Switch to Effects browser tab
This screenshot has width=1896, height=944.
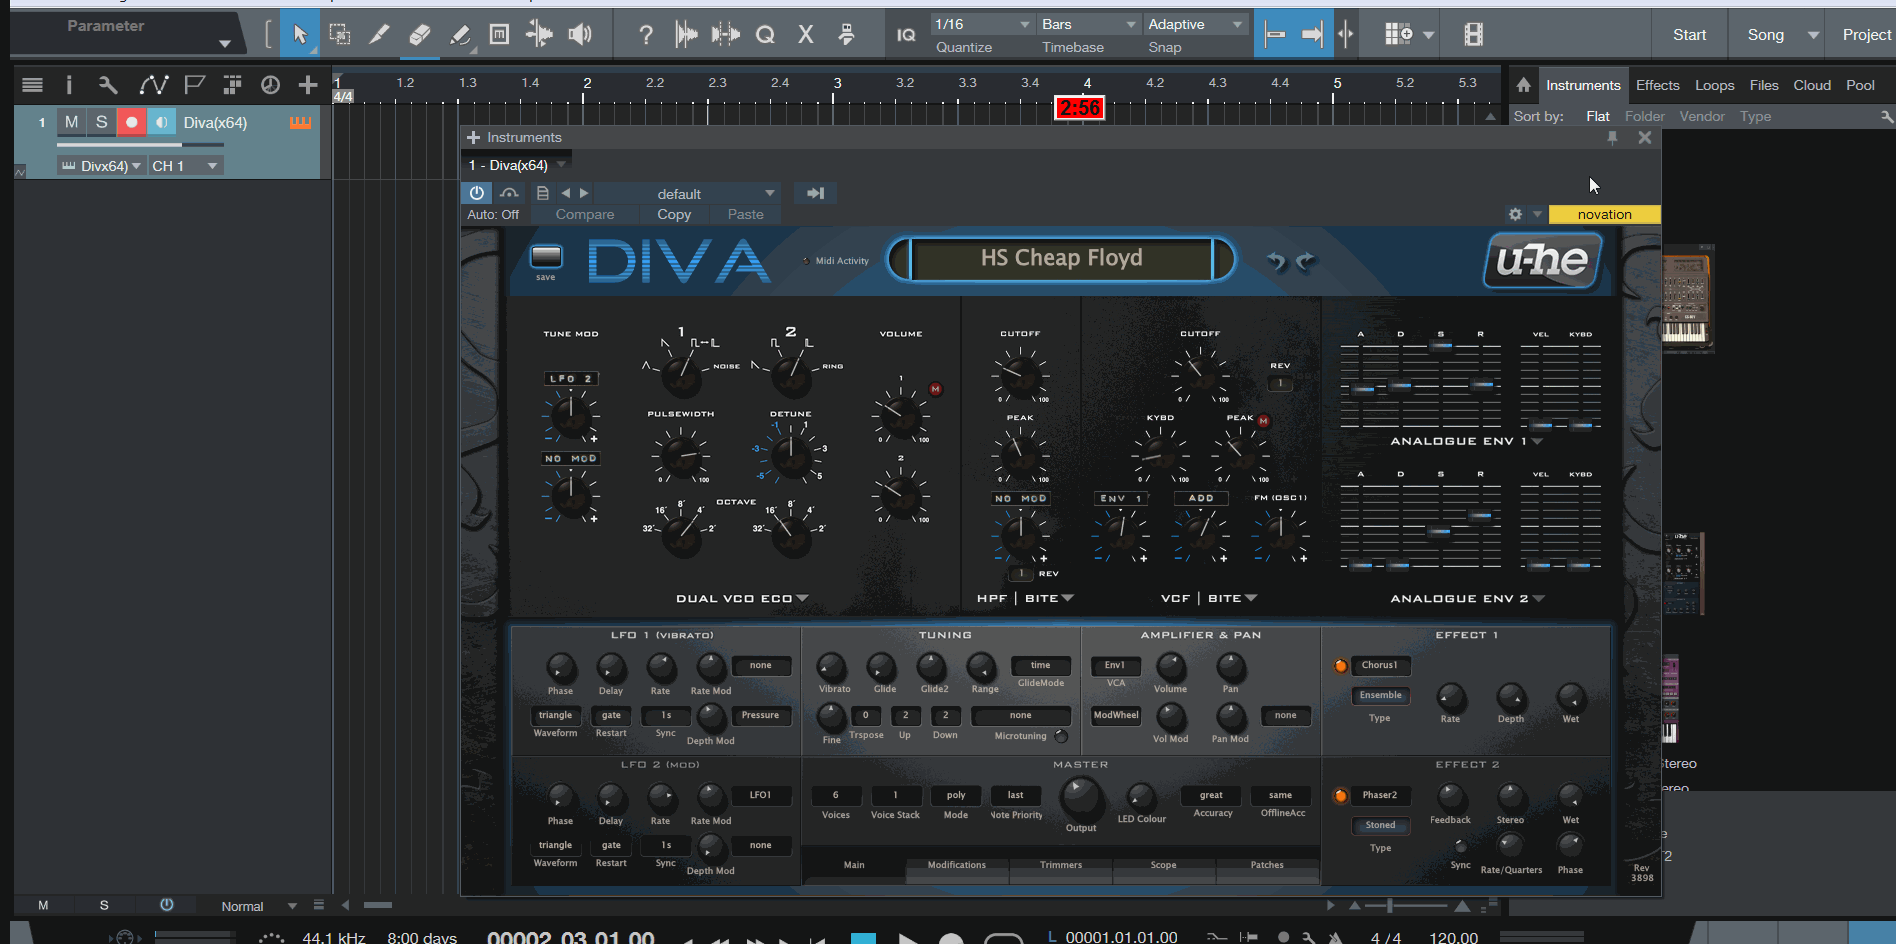pyautogui.click(x=1657, y=85)
